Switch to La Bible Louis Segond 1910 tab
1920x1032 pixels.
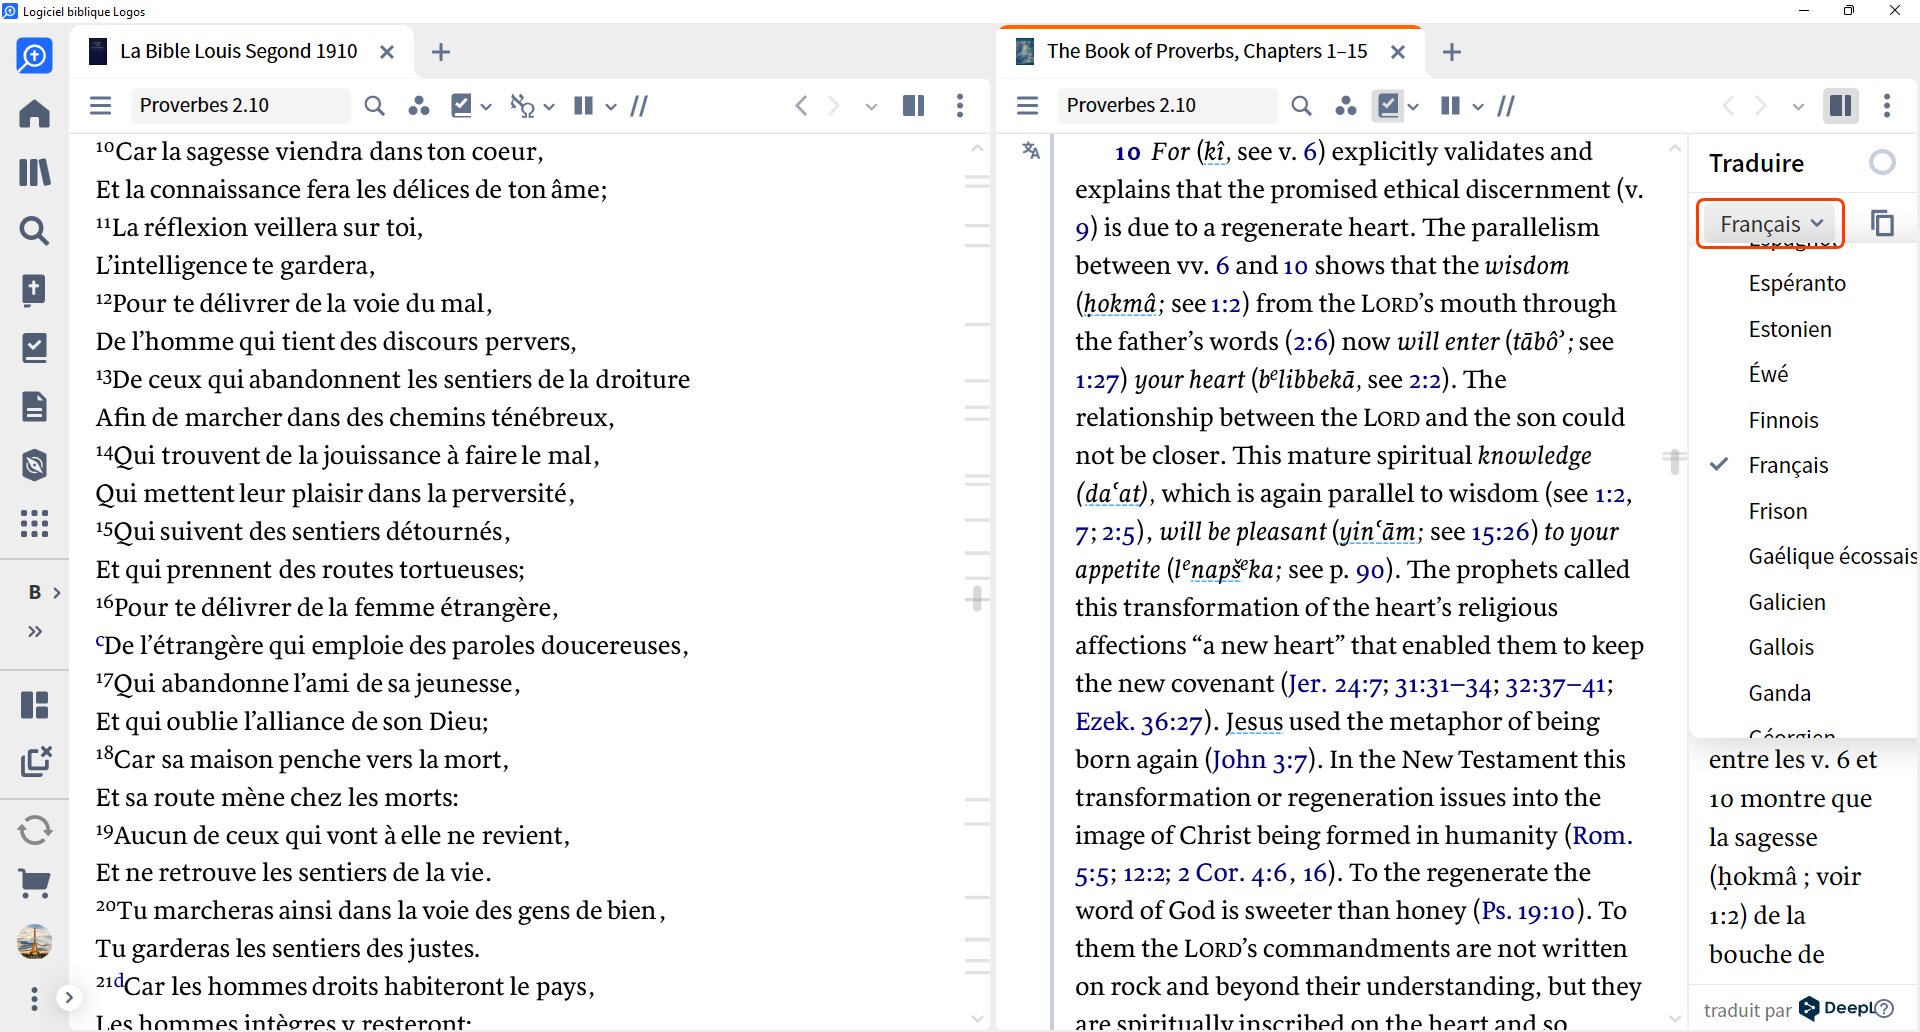pyautogui.click(x=238, y=52)
